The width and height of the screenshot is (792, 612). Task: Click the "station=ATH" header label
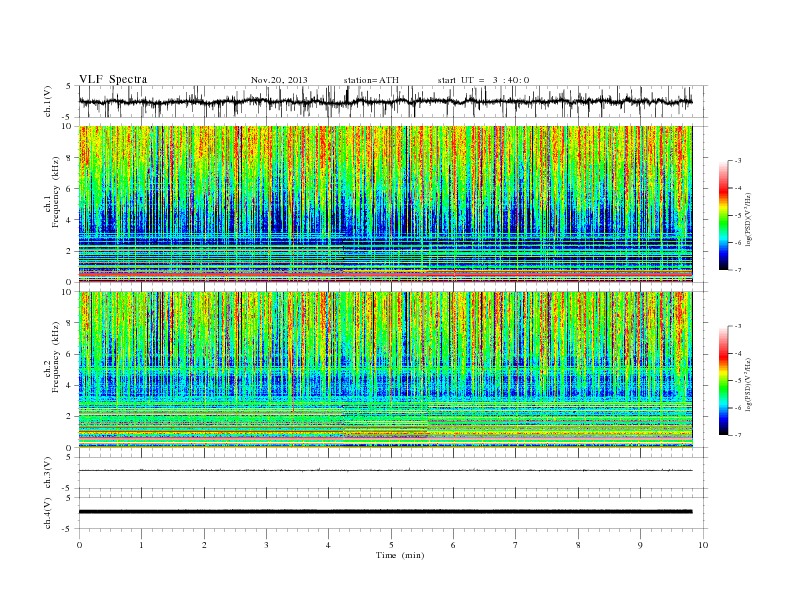coord(371,80)
